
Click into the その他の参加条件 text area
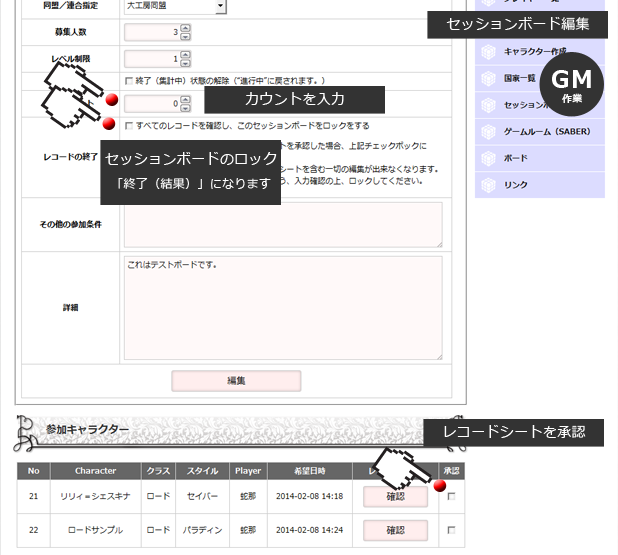[x=283, y=225]
